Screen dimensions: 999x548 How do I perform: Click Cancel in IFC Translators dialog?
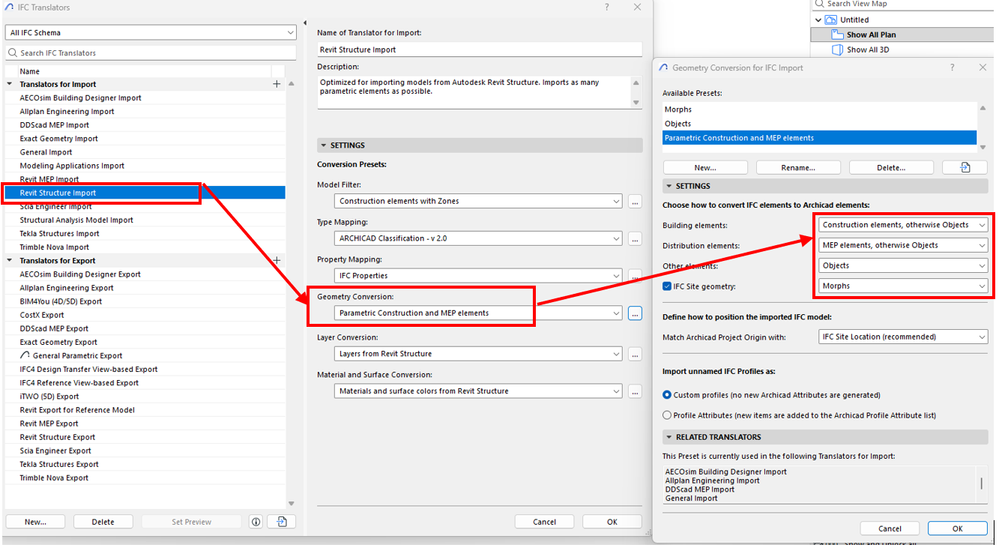[x=545, y=522]
